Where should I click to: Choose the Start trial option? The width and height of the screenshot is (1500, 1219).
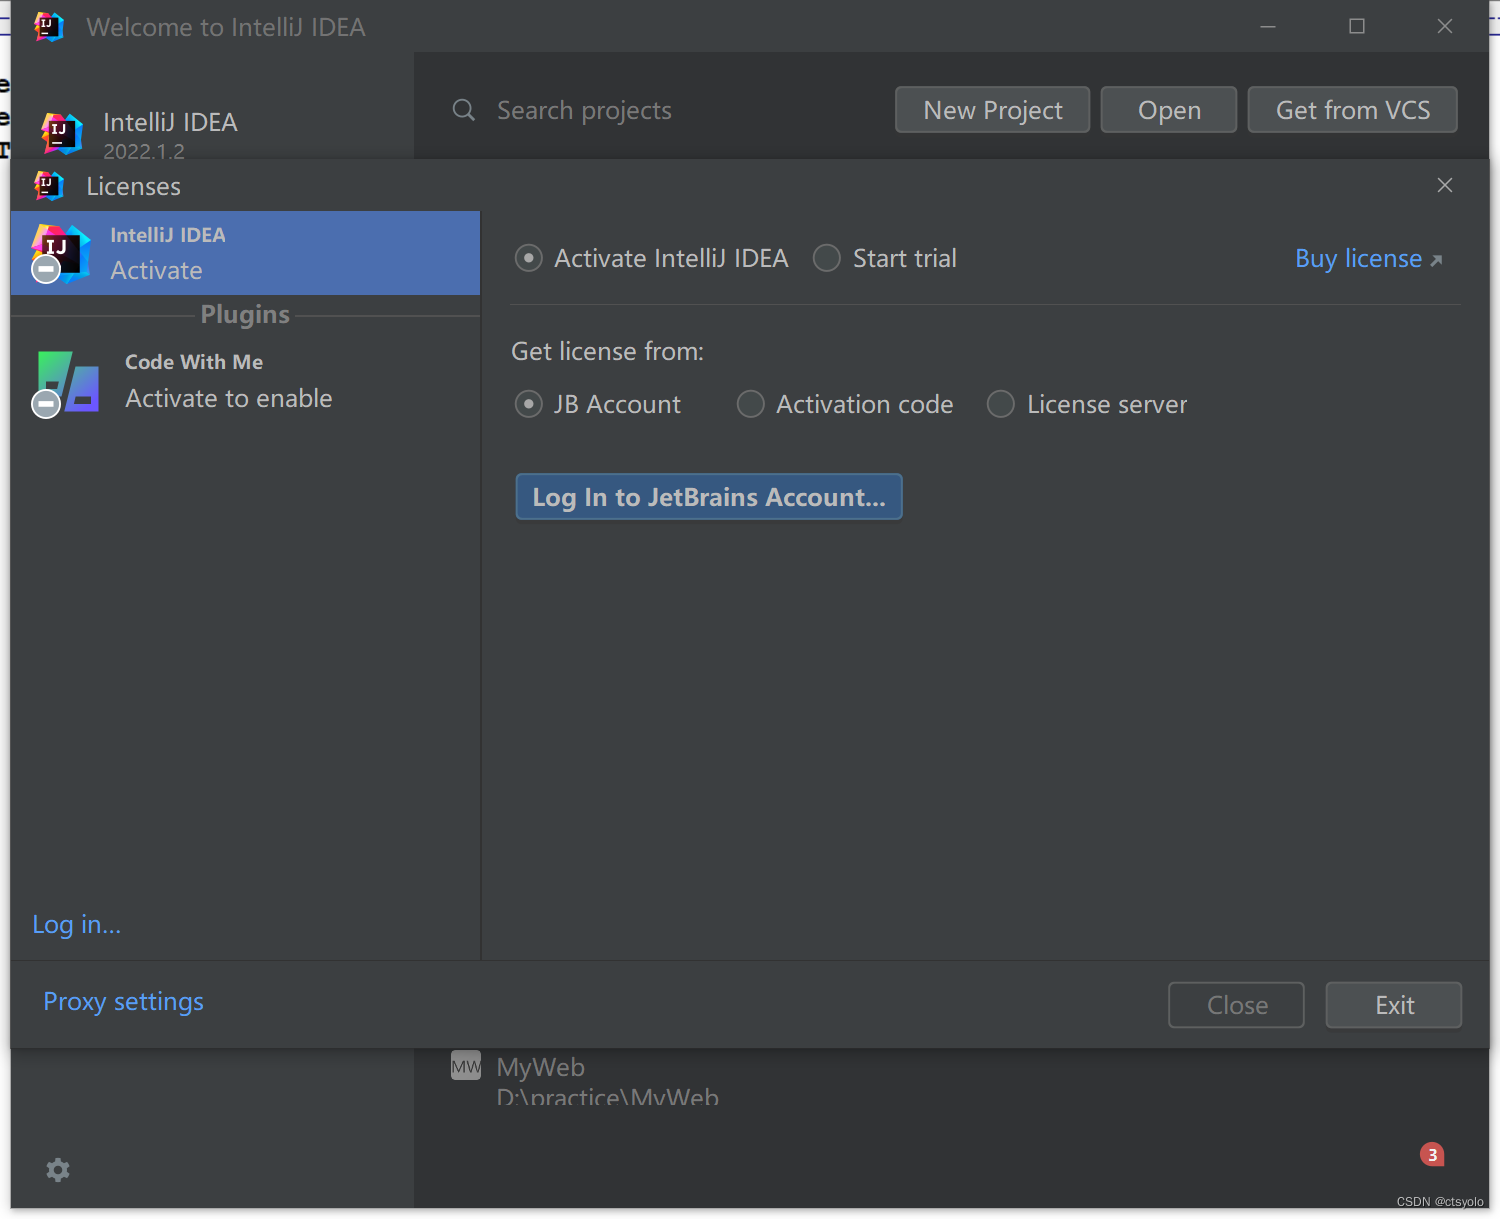click(885, 259)
